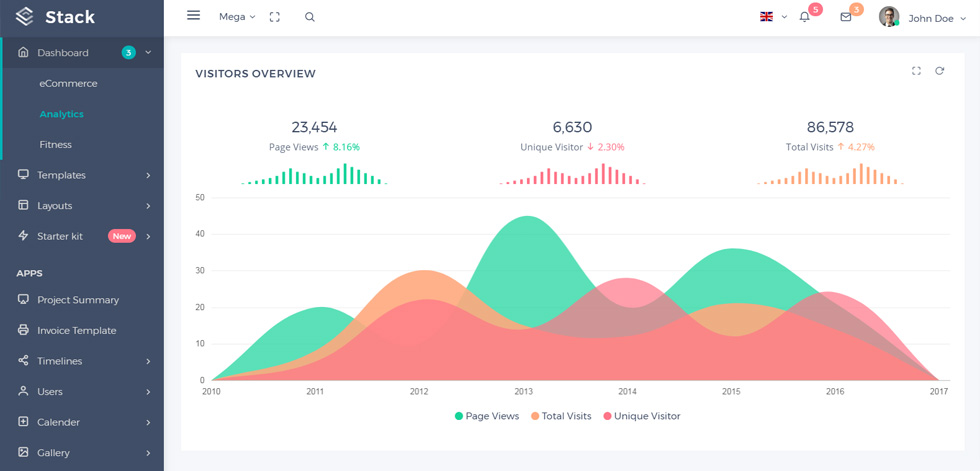Screen dimensions: 980x471
Task: Click the Stack logo icon
Action: (x=24, y=17)
